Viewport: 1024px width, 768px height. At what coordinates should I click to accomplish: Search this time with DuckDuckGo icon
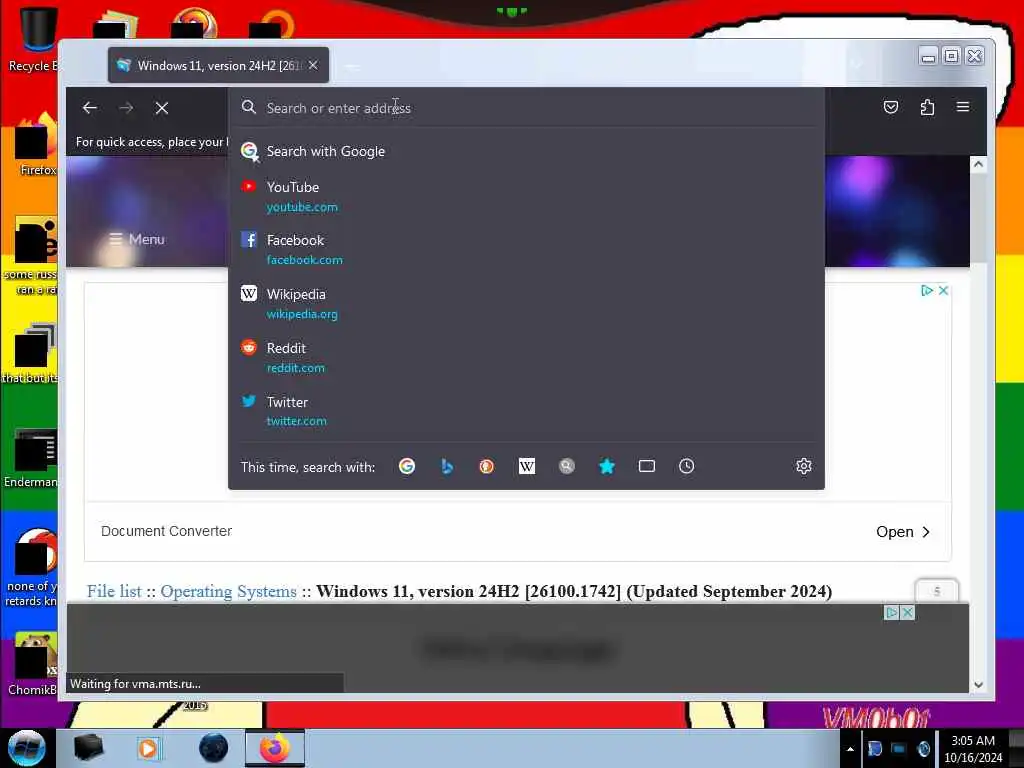tap(487, 466)
